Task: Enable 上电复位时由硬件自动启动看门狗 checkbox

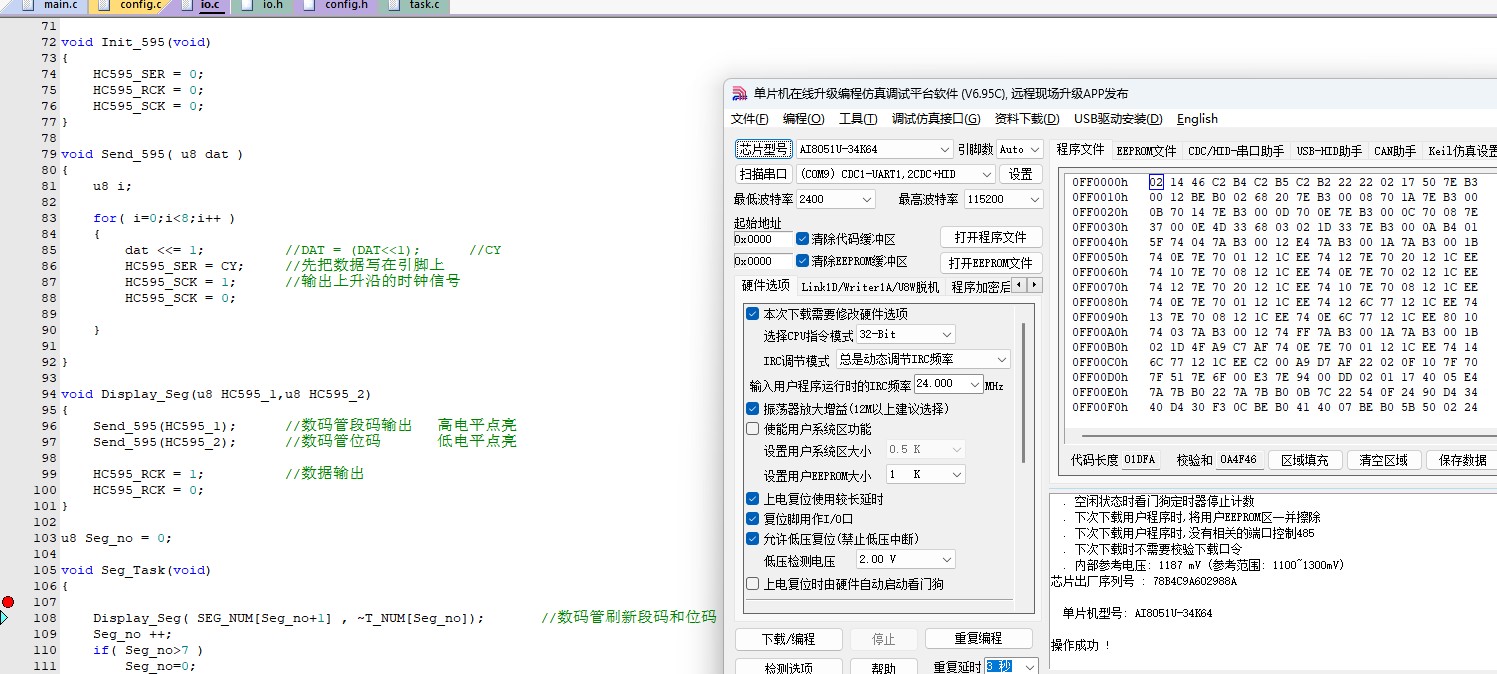Action: tap(753, 583)
